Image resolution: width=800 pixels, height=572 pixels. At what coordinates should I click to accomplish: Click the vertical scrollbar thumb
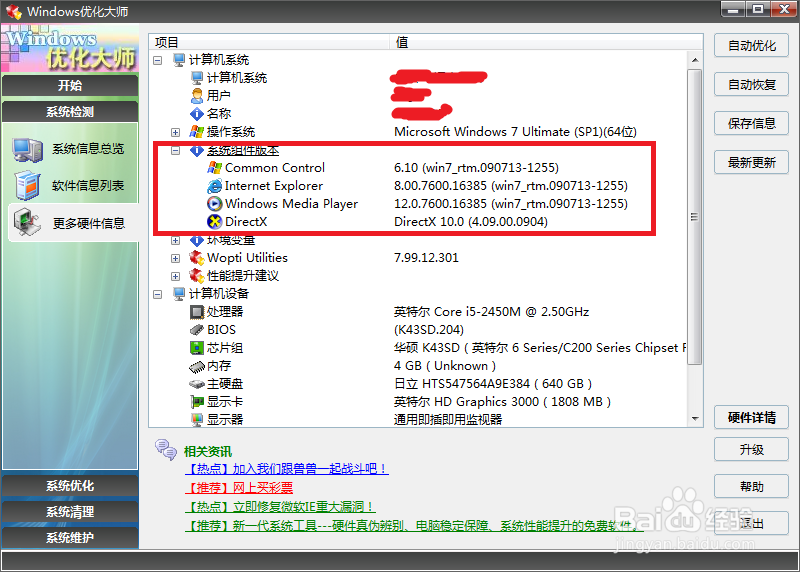pyautogui.click(x=695, y=217)
